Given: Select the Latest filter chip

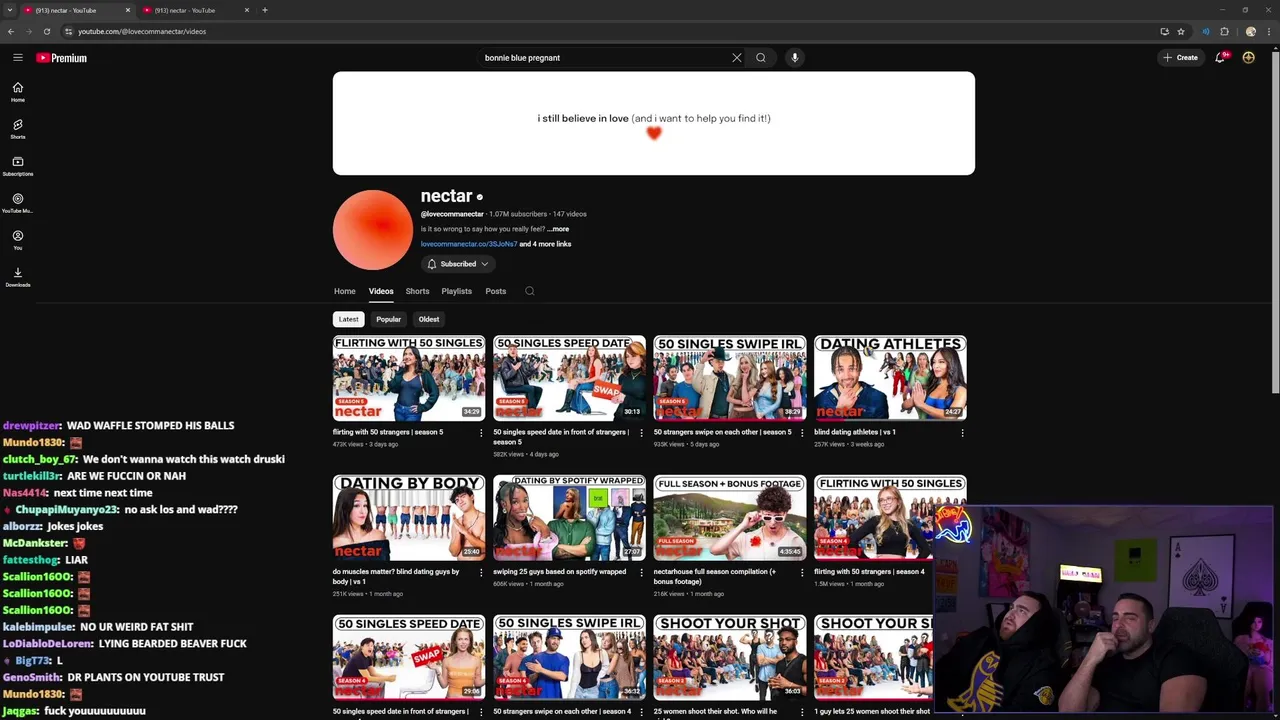Looking at the screenshot, I should click(x=348, y=319).
